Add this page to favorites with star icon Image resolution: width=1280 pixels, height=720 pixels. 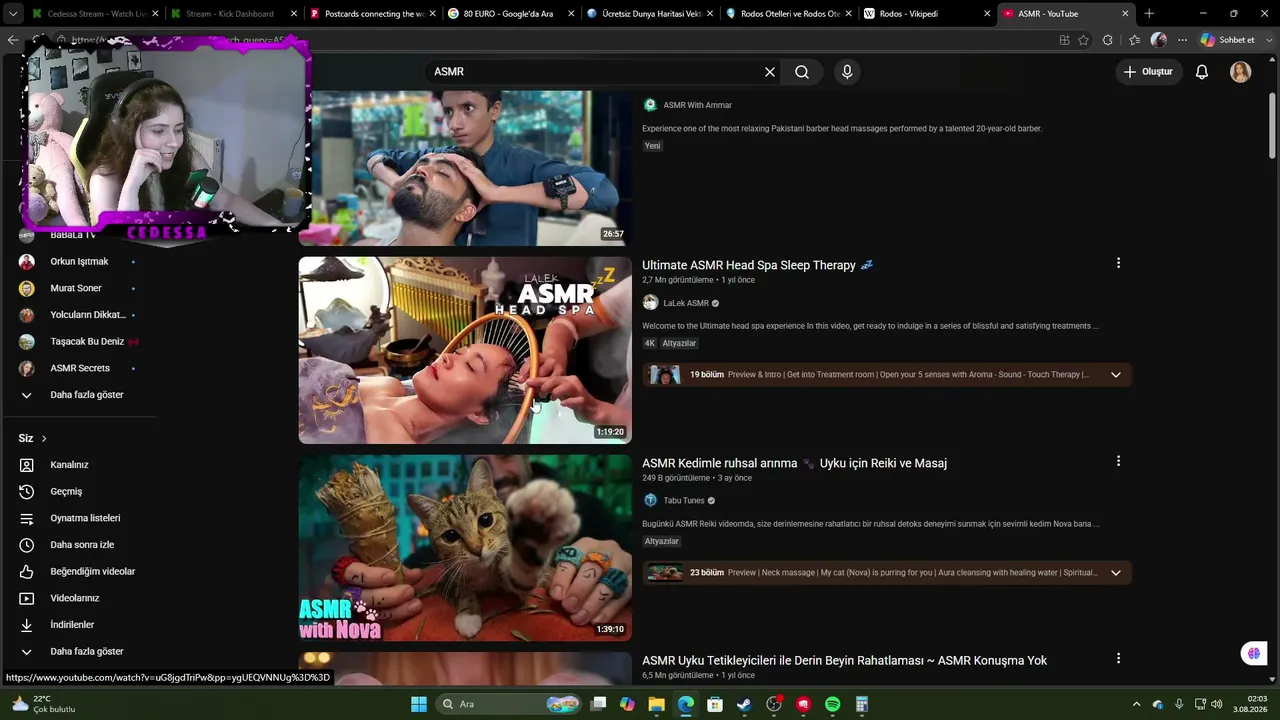coord(1083,40)
